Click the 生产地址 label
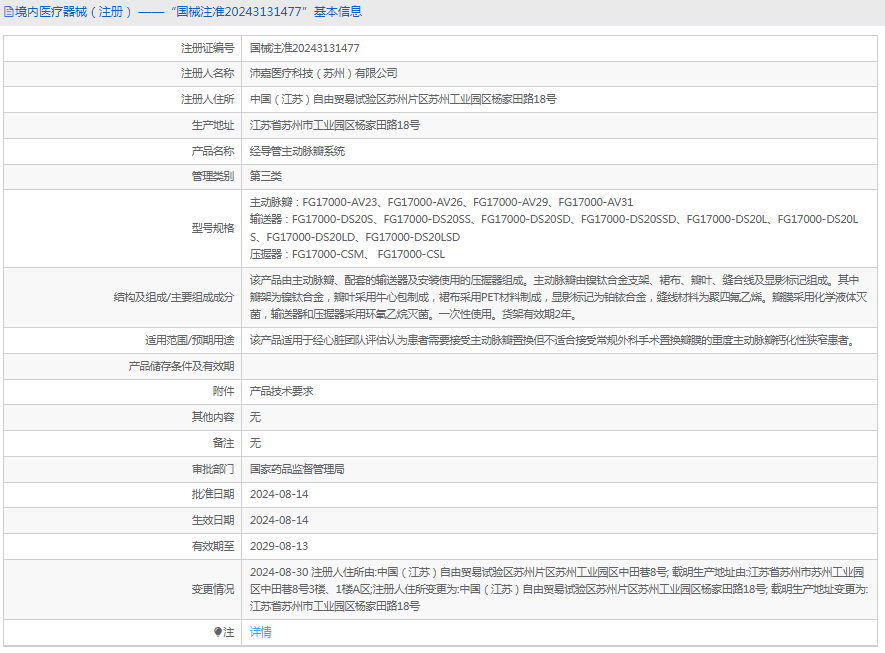The width and height of the screenshot is (885, 653). pyautogui.click(x=213, y=125)
